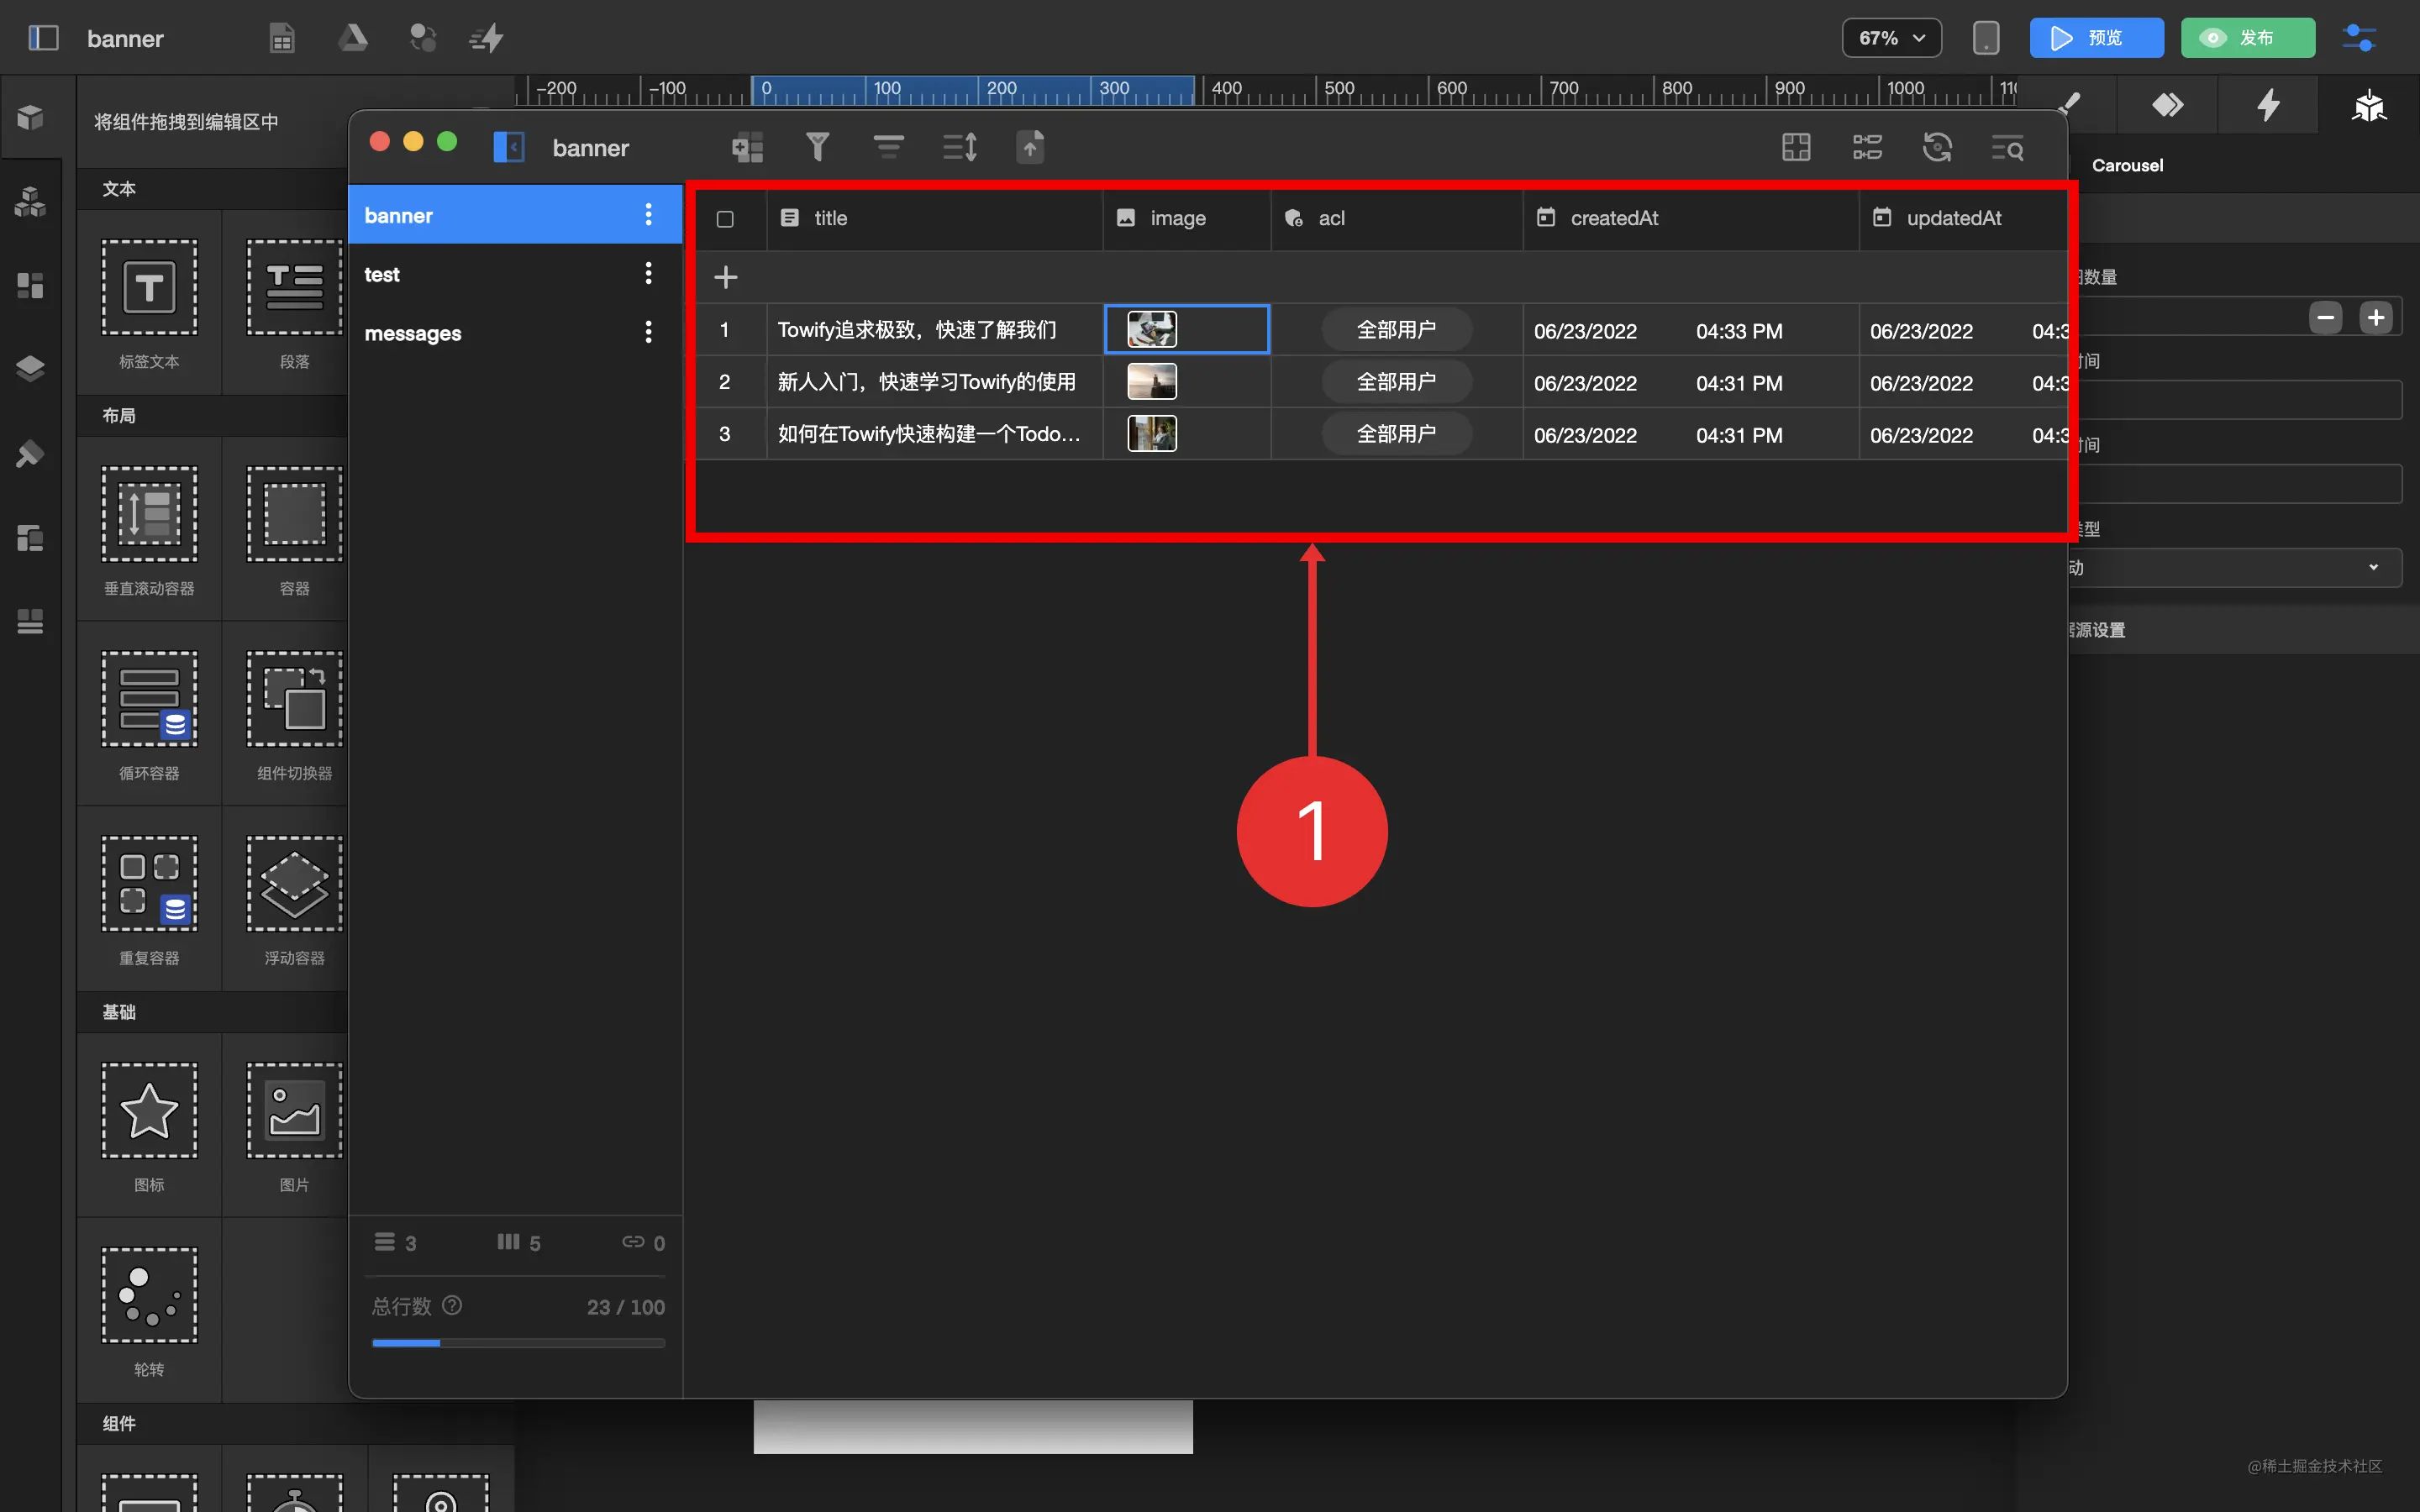Select the messages table in sidebar

(x=412, y=333)
